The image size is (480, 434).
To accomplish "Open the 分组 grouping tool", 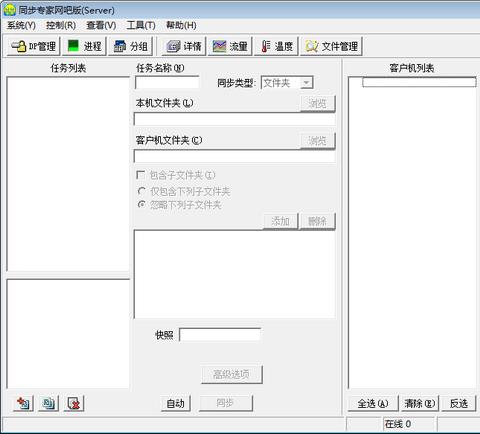I will (x=131, y=46).
